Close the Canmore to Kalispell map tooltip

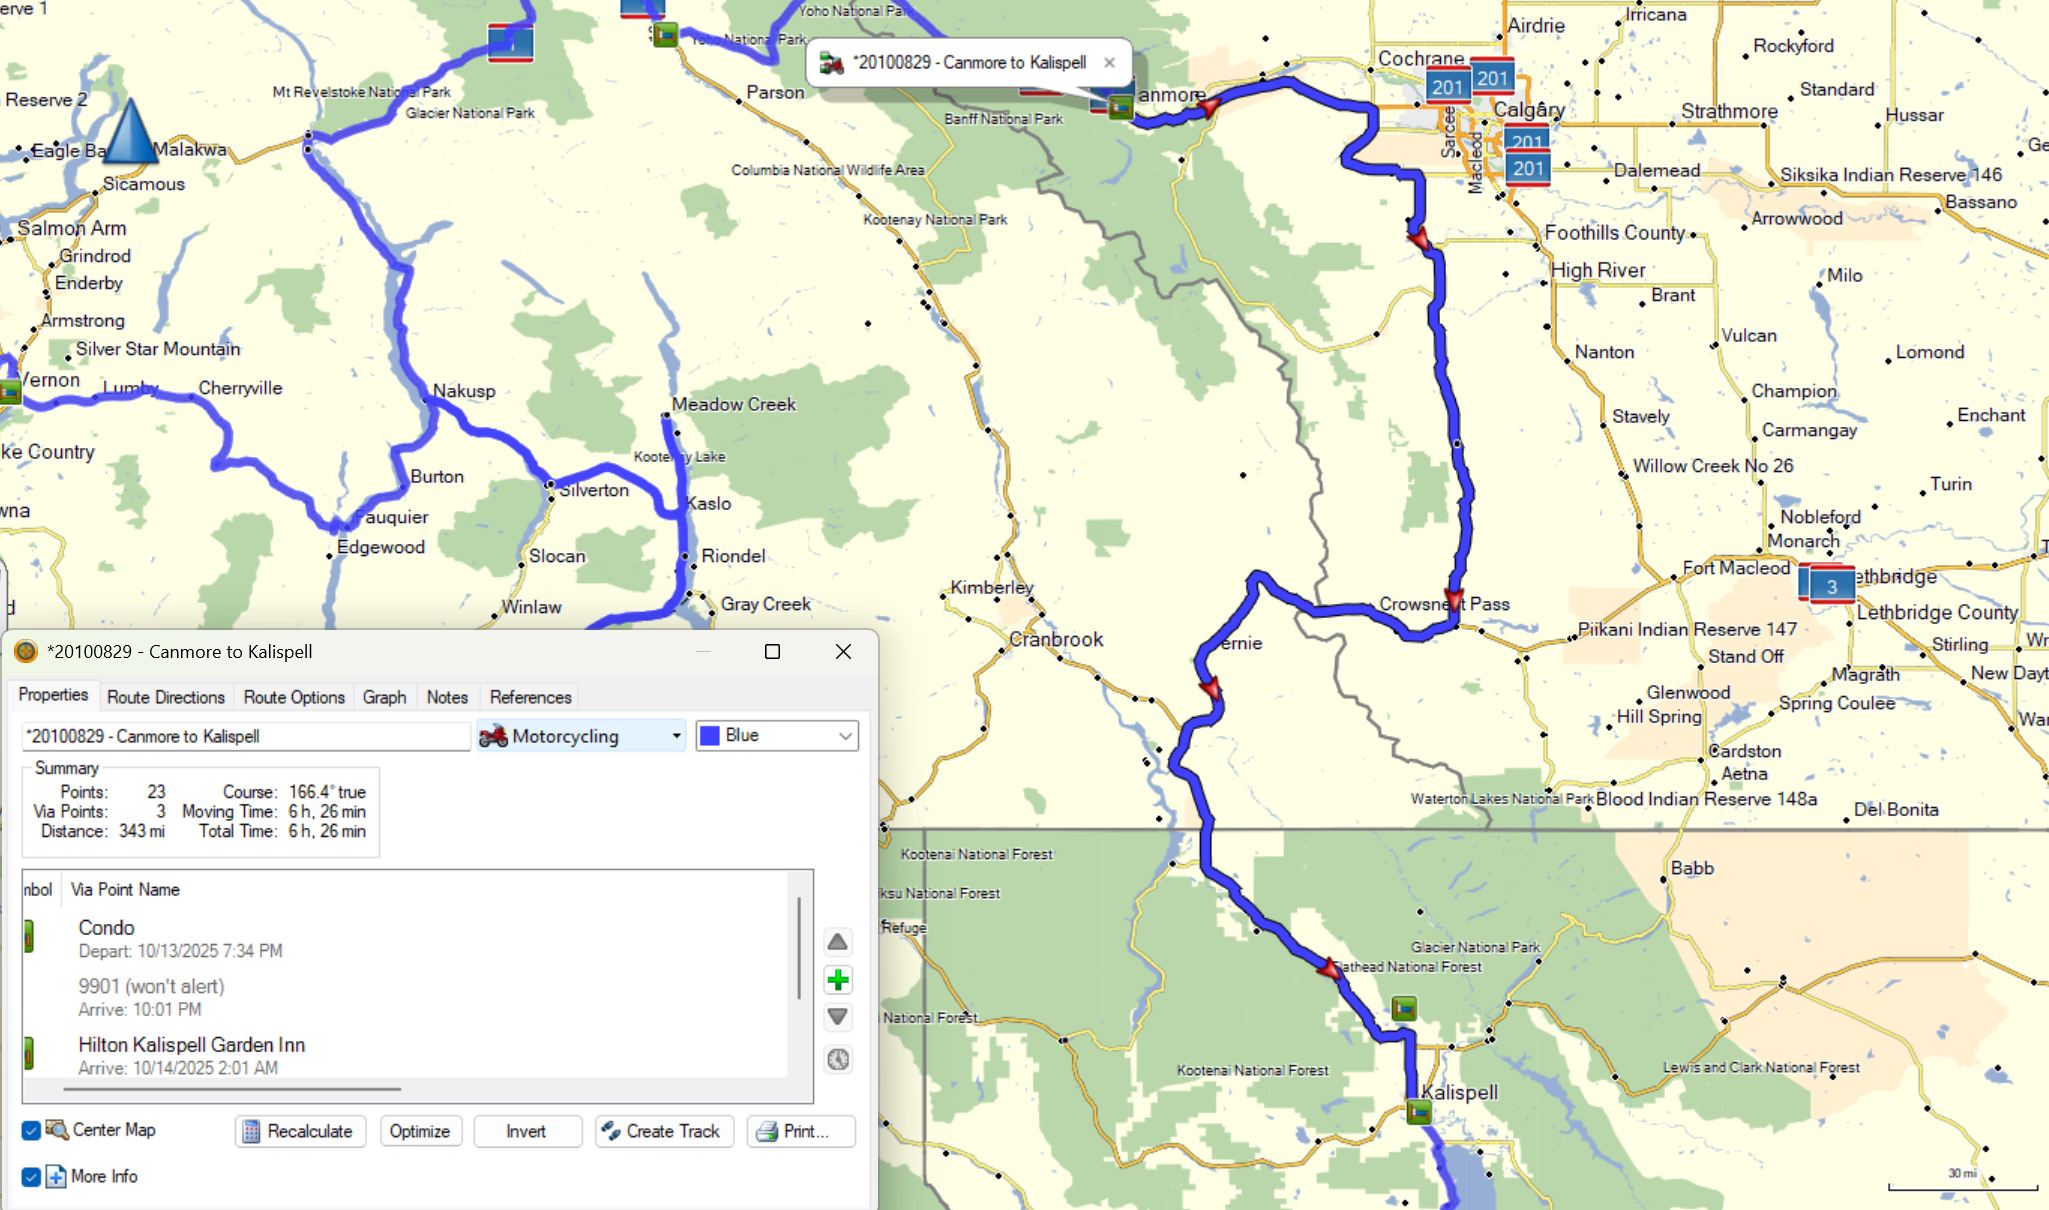tap(1109, 63)
